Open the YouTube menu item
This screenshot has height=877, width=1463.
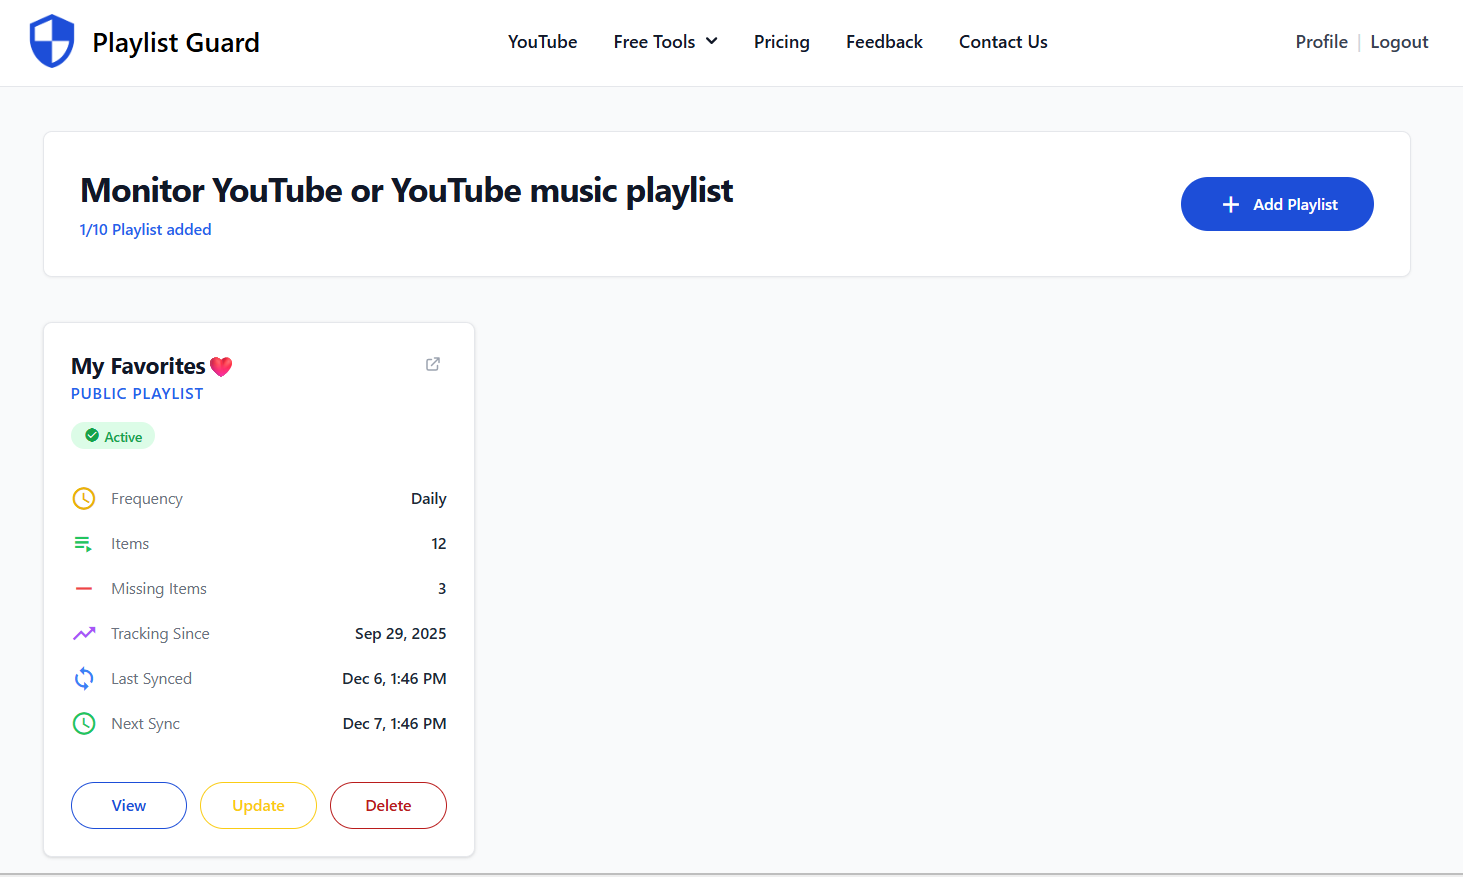542,42
